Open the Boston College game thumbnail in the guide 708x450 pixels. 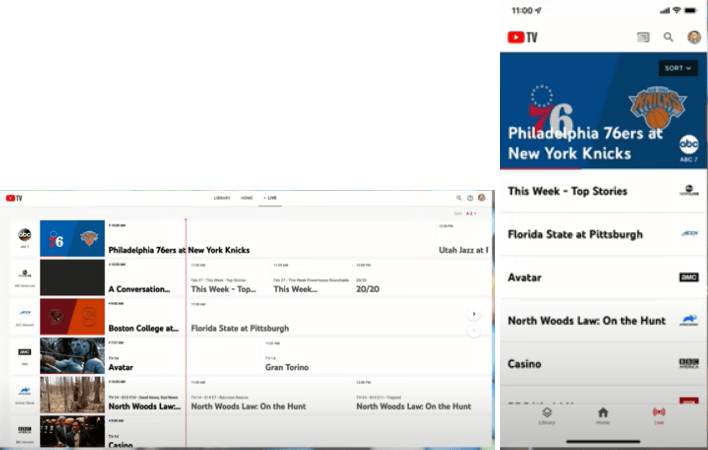pos(72,316)
